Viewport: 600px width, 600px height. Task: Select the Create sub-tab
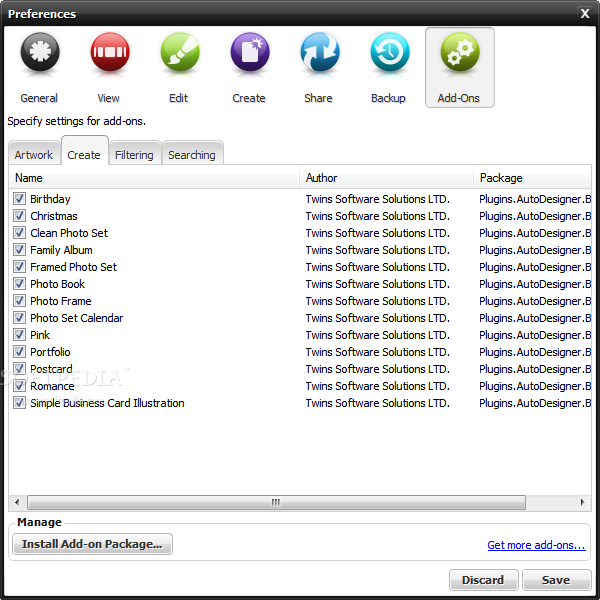click(84, 152)
